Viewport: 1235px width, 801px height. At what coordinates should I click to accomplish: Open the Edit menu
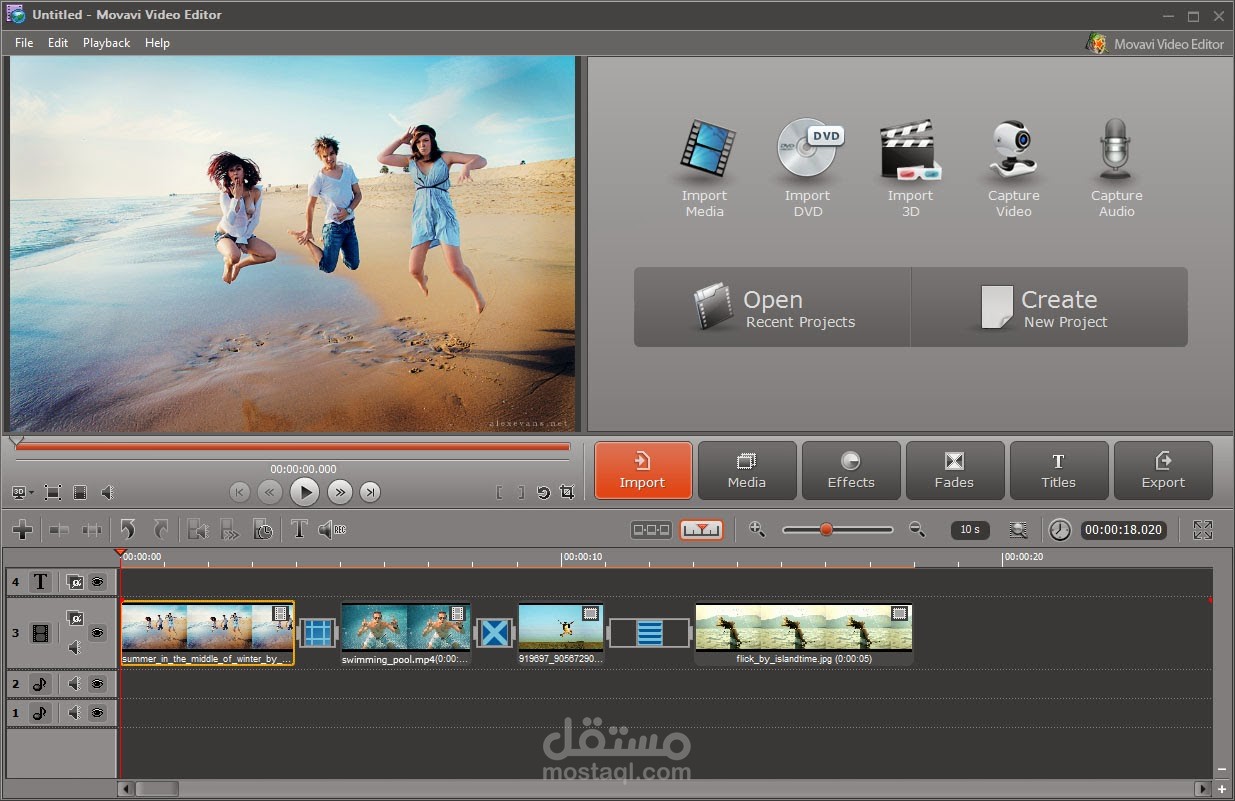58,43
